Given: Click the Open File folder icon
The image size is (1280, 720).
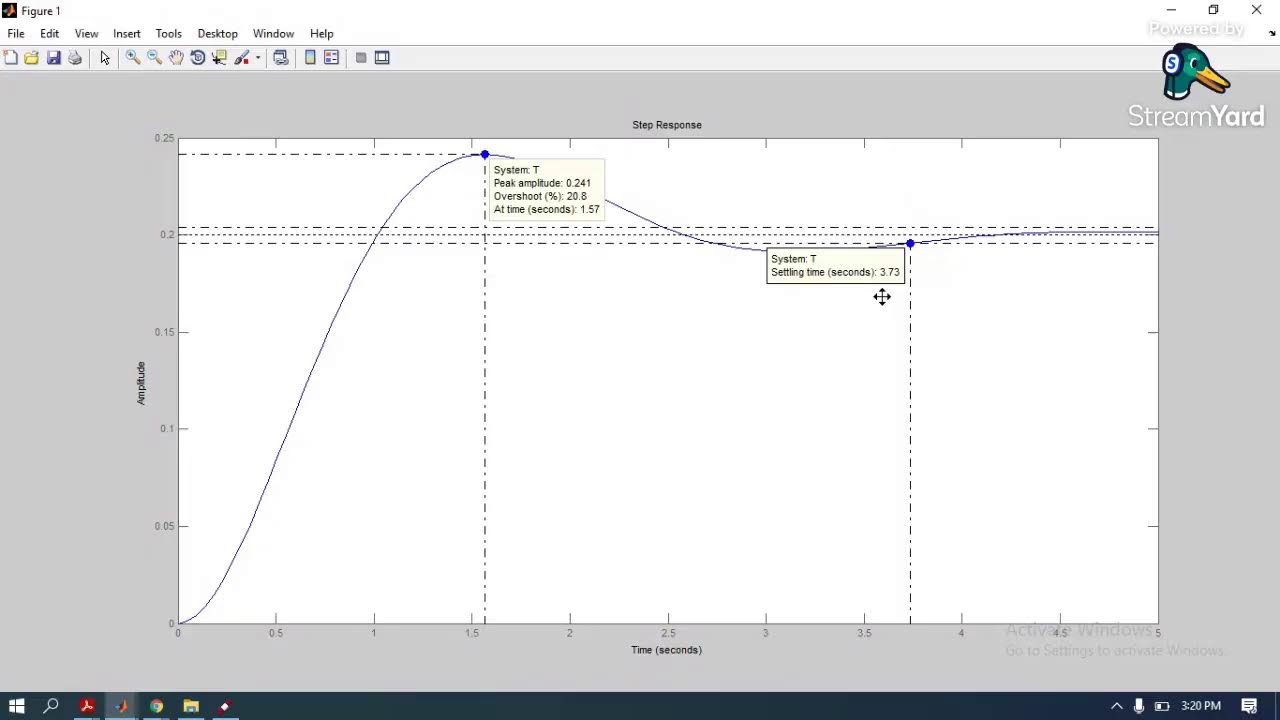Looking at the screenshot, I should [x=32, y=58].
